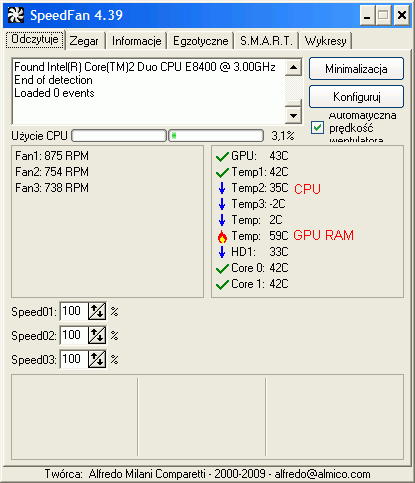The height and width of the screenshot is (483, 415).
Task: Click the SpeedFan fan icon in title bar
Action: click(x=16, y=15)
